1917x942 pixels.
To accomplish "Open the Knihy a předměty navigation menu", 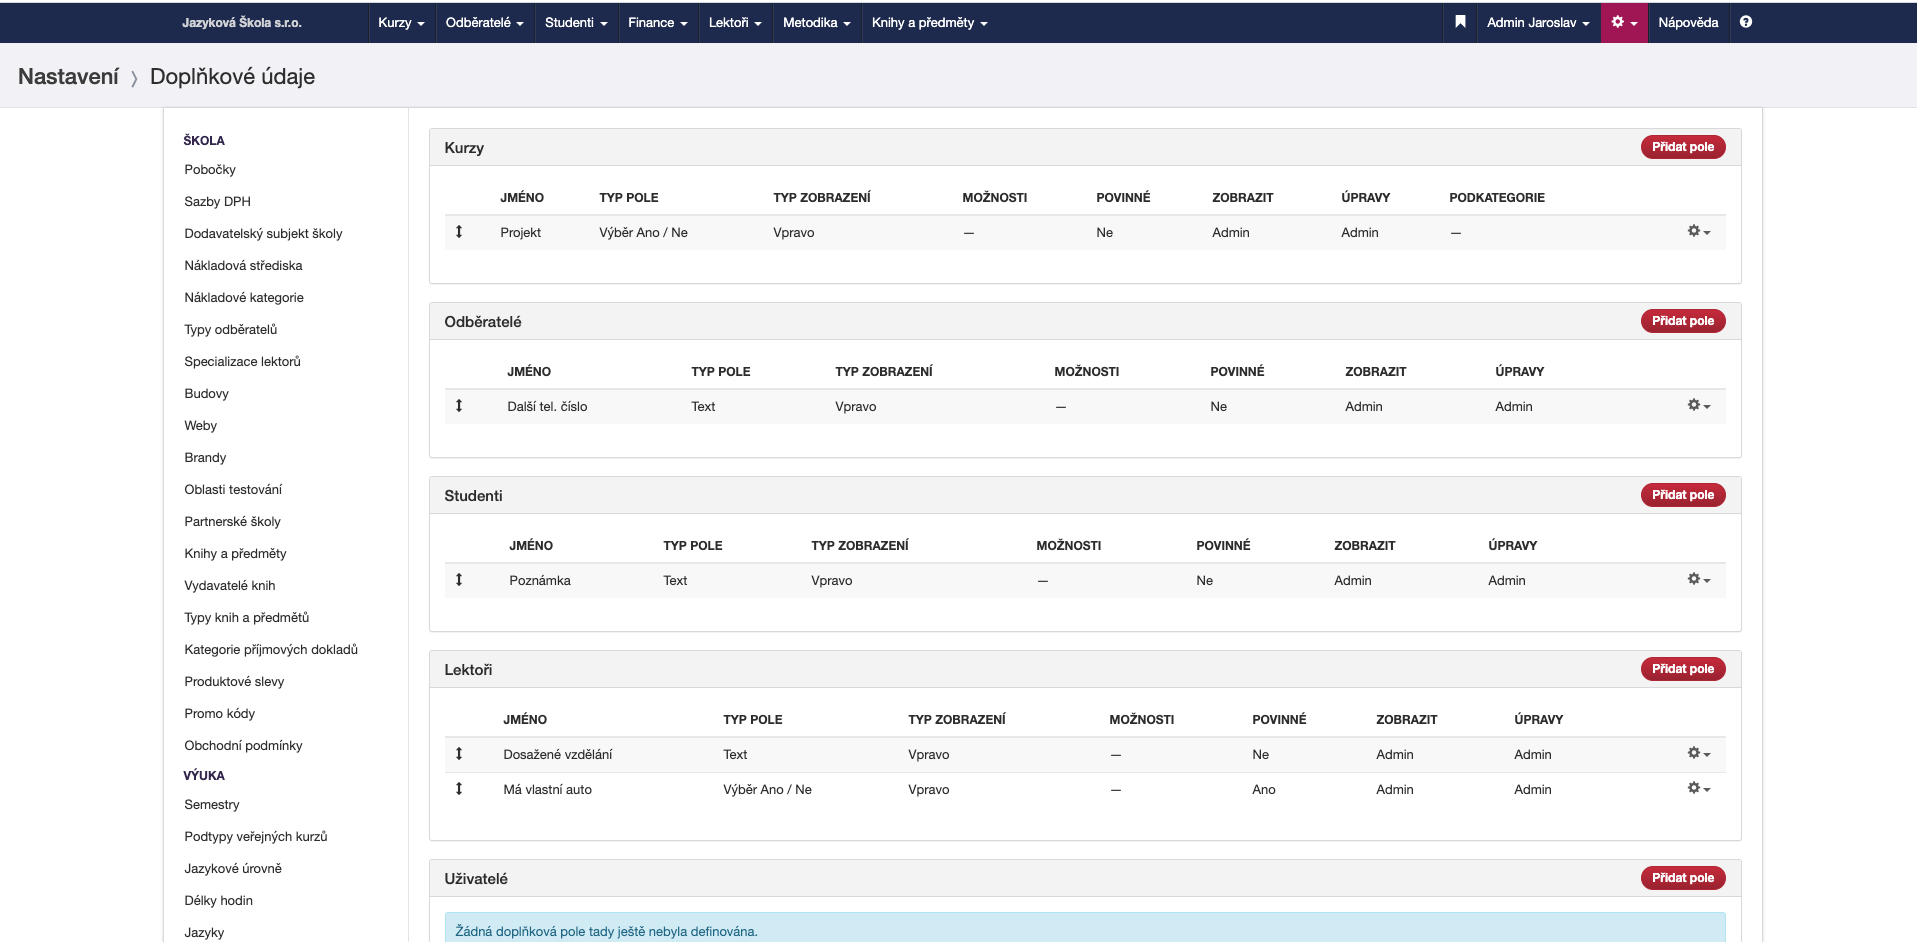I will pos(929,22).
